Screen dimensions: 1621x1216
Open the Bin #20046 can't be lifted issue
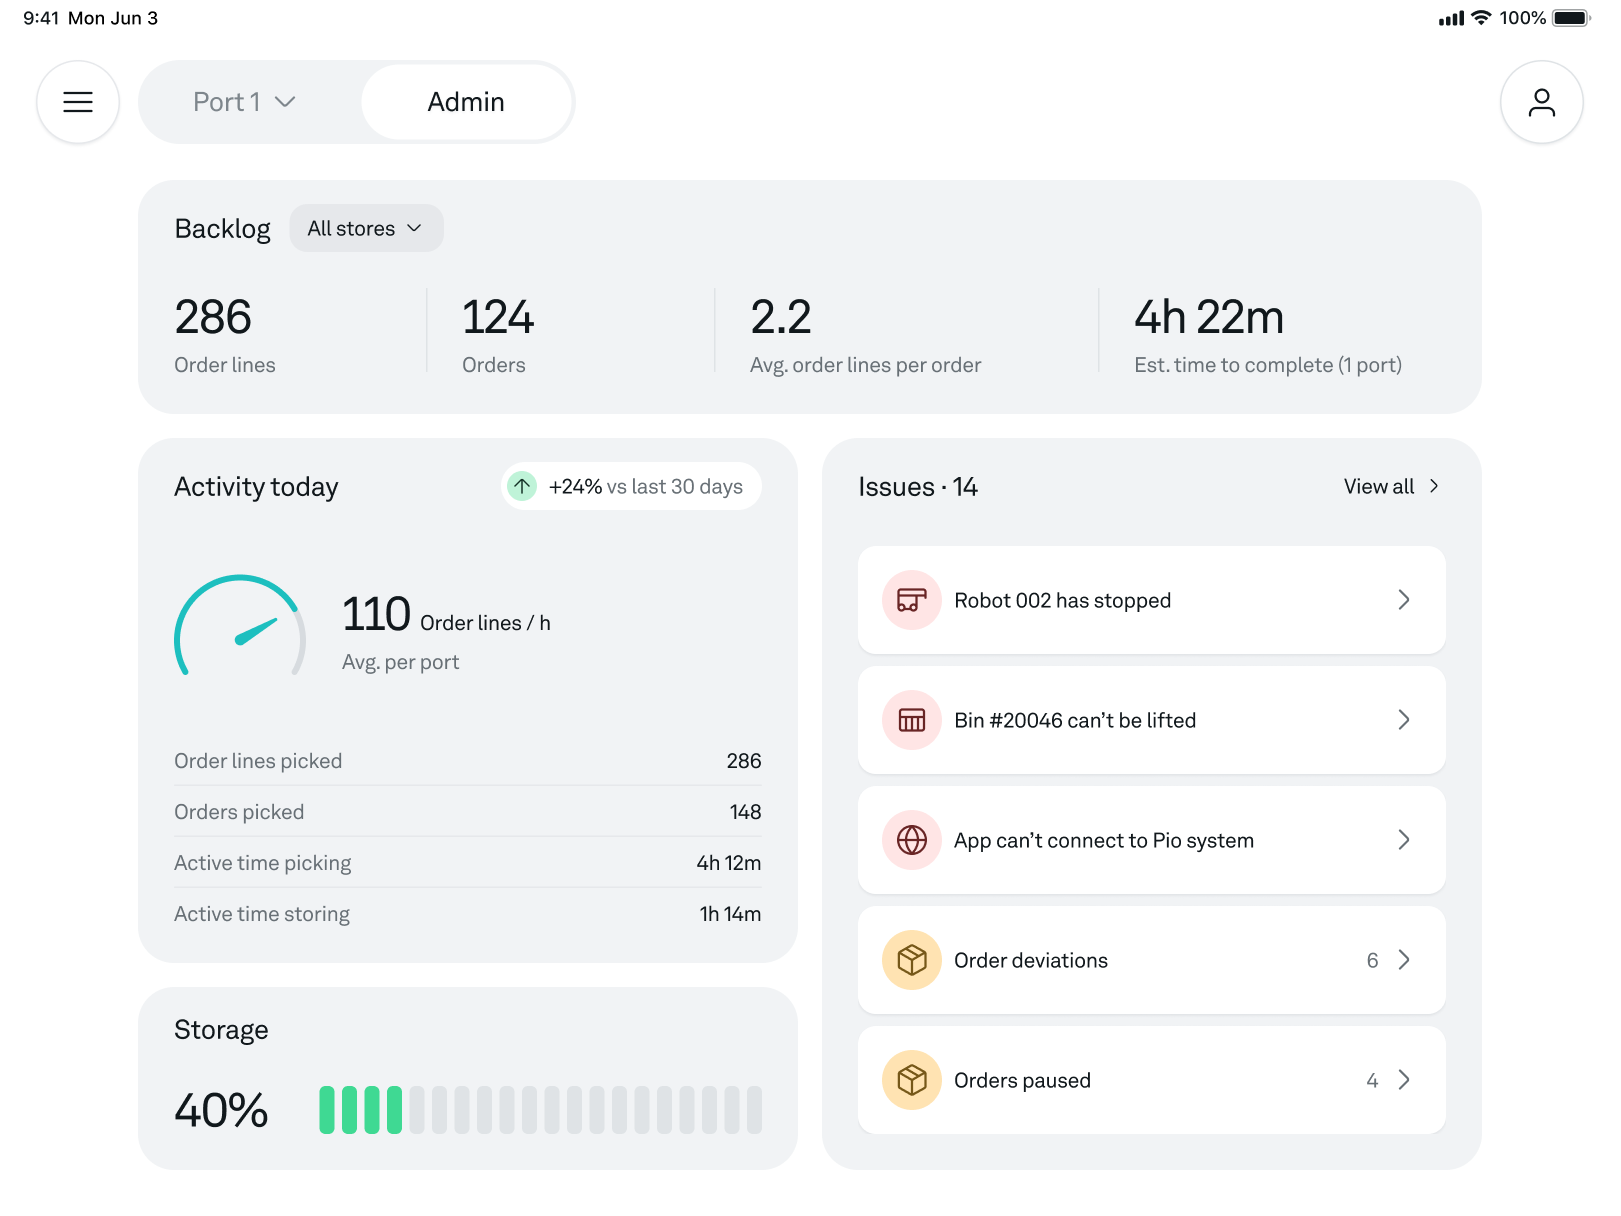point(1151,720)
